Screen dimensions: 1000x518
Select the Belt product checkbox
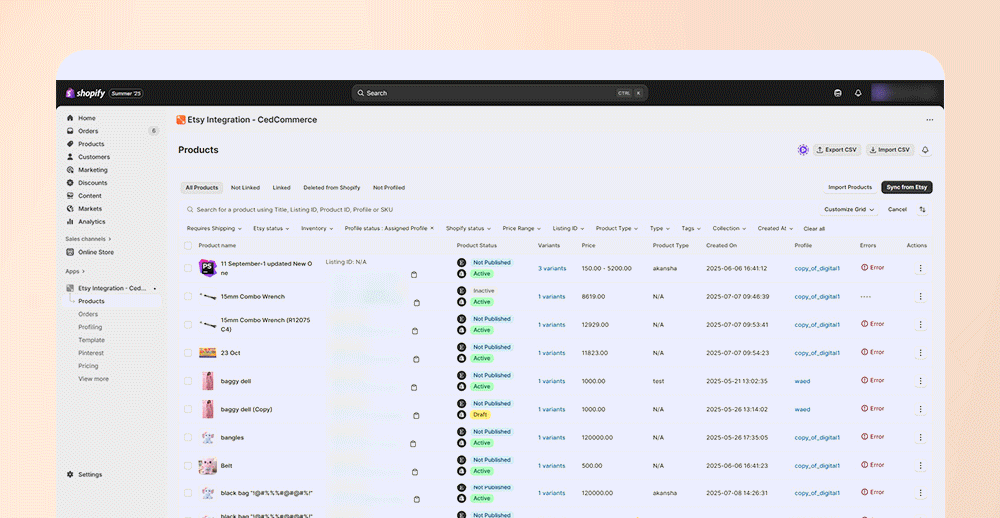[188, 466]
